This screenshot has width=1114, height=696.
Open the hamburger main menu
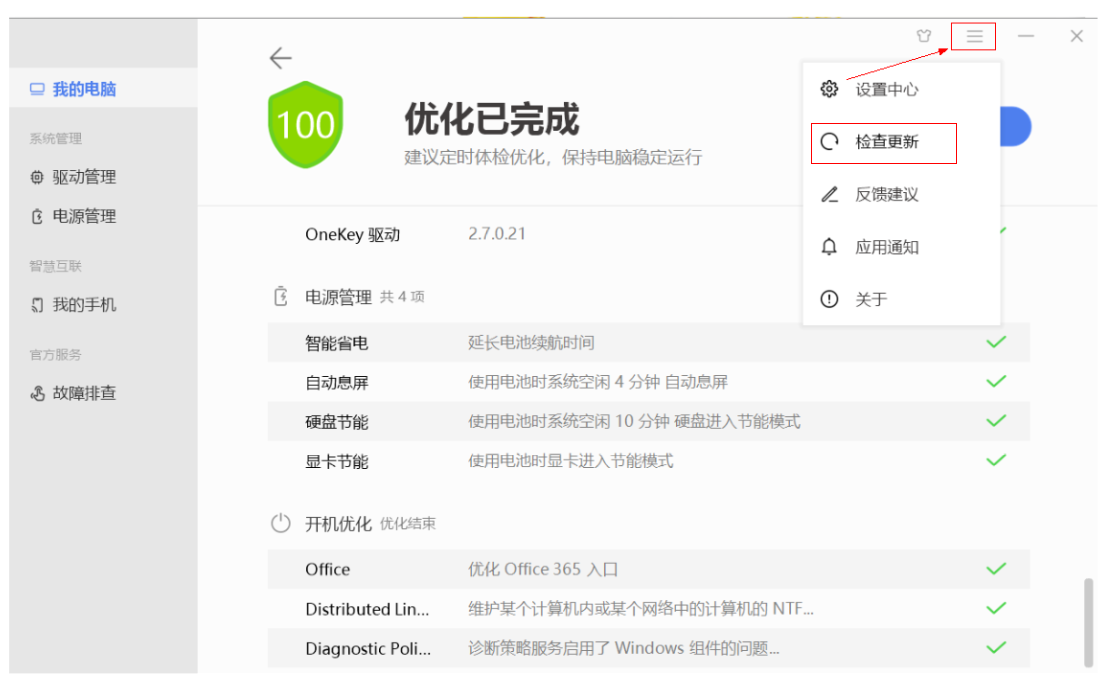tap(974, 36)
